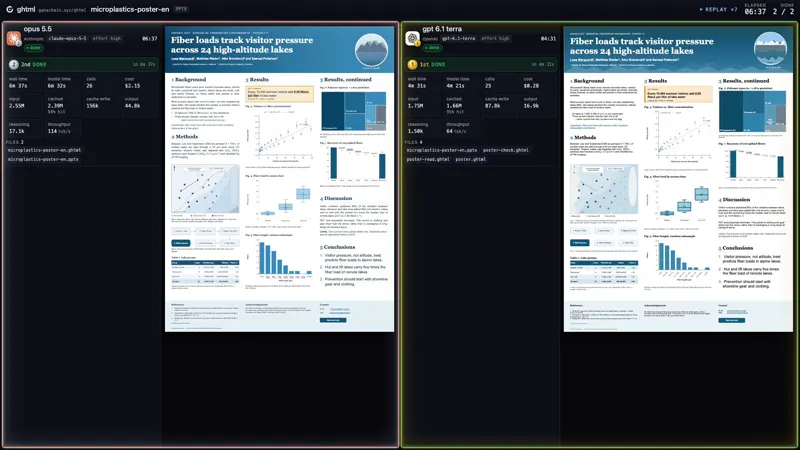800x450 pixels.
Task: Click the 1.75M input value
Action: pyautogui.click(x=415, y=106)
